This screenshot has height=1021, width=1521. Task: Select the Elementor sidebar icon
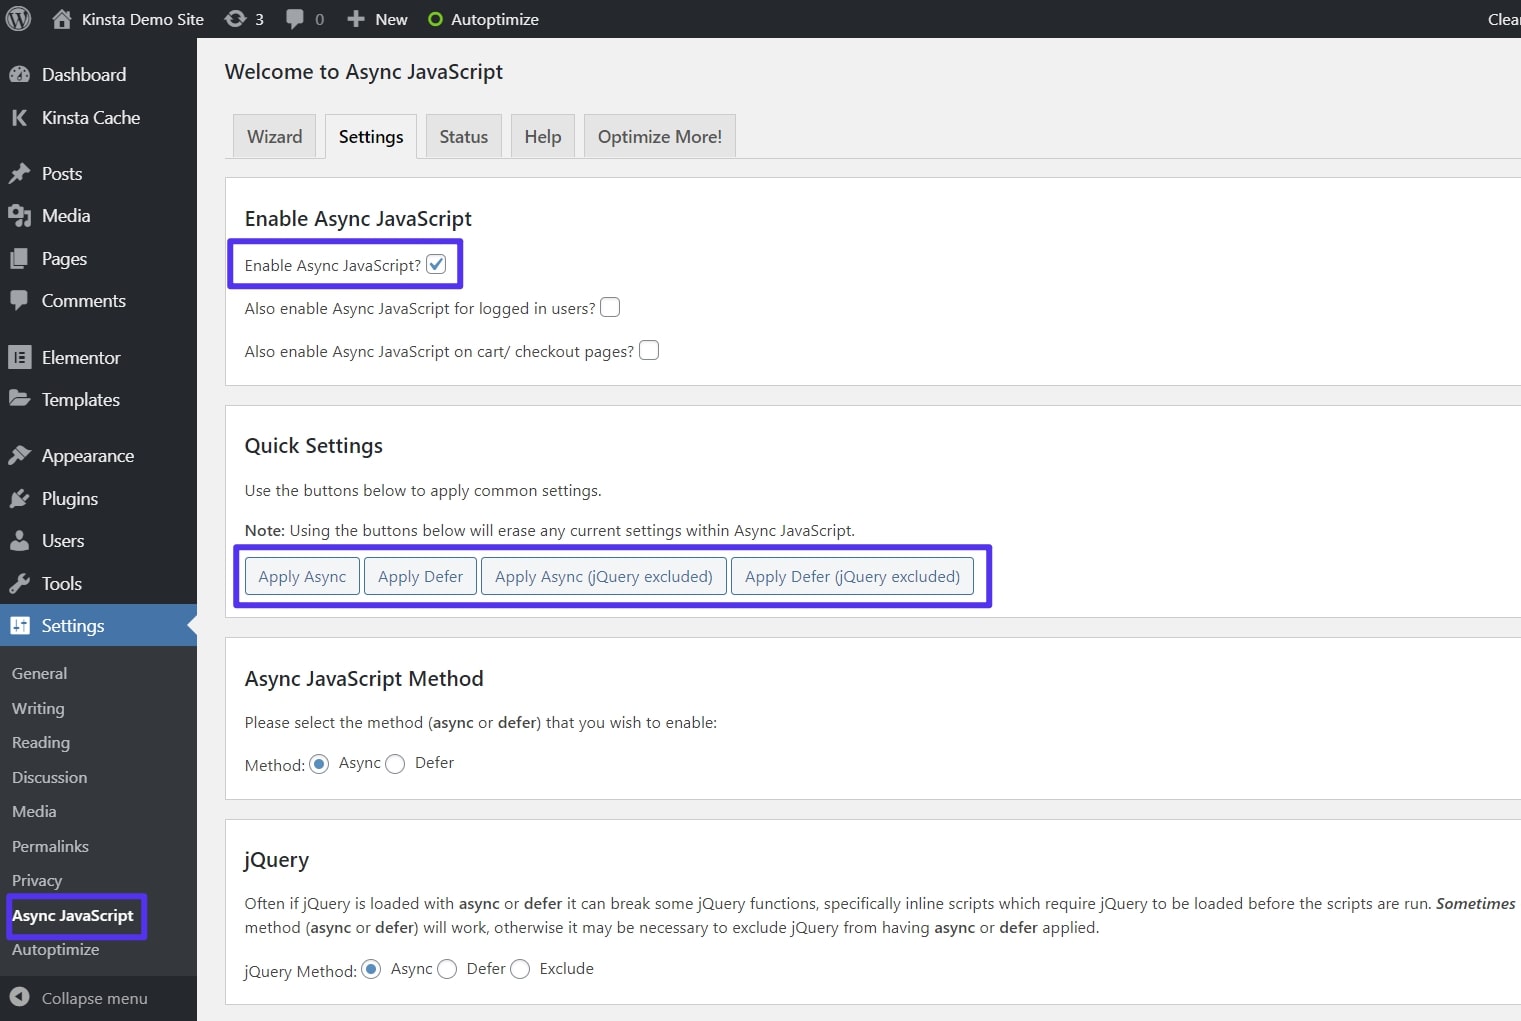20,357
